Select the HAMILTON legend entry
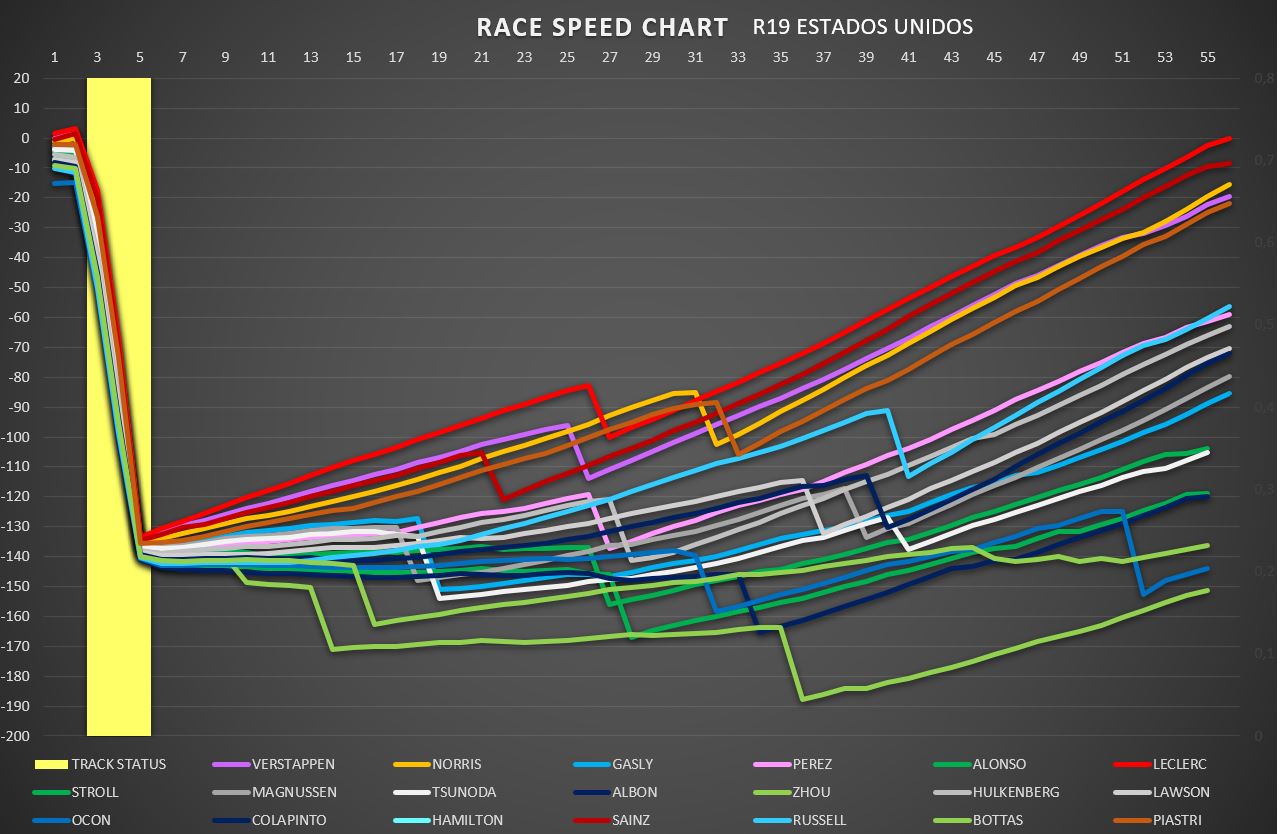Viewport: 1280px width, 834px height. click(448, 820)
